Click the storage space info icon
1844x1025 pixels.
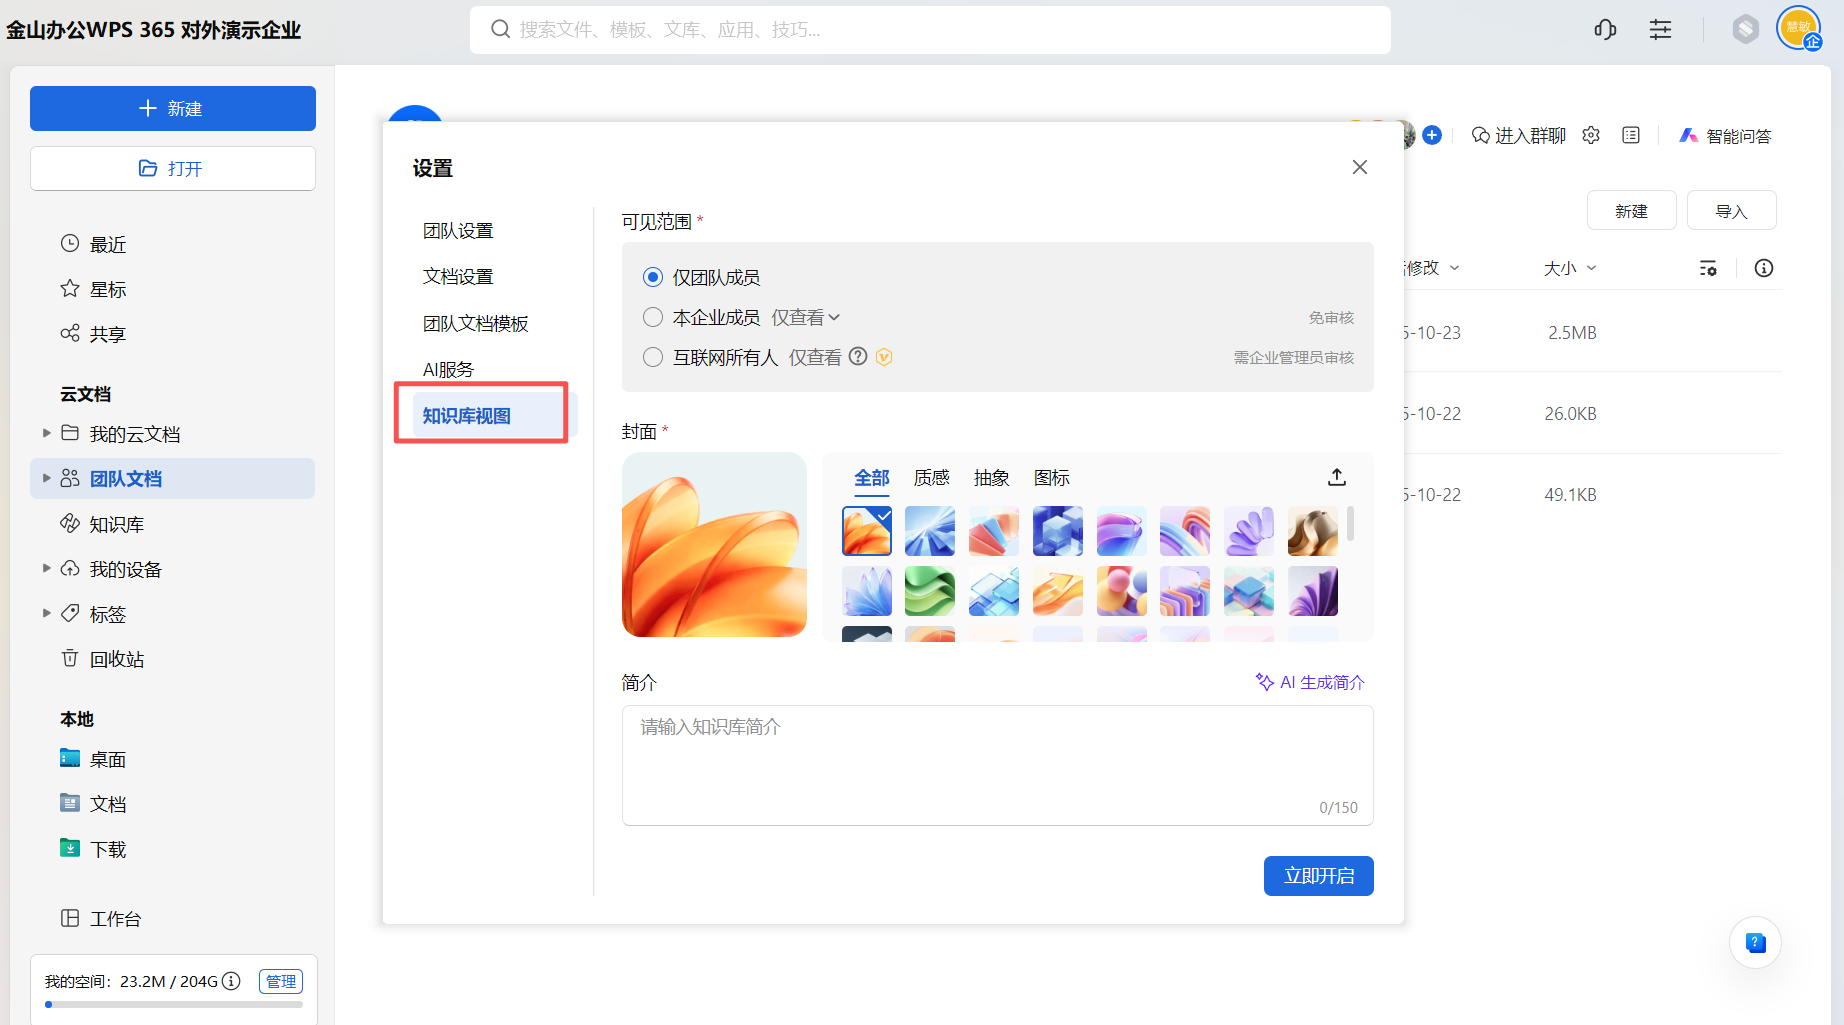pyautogui.click(x=231, y=981)
